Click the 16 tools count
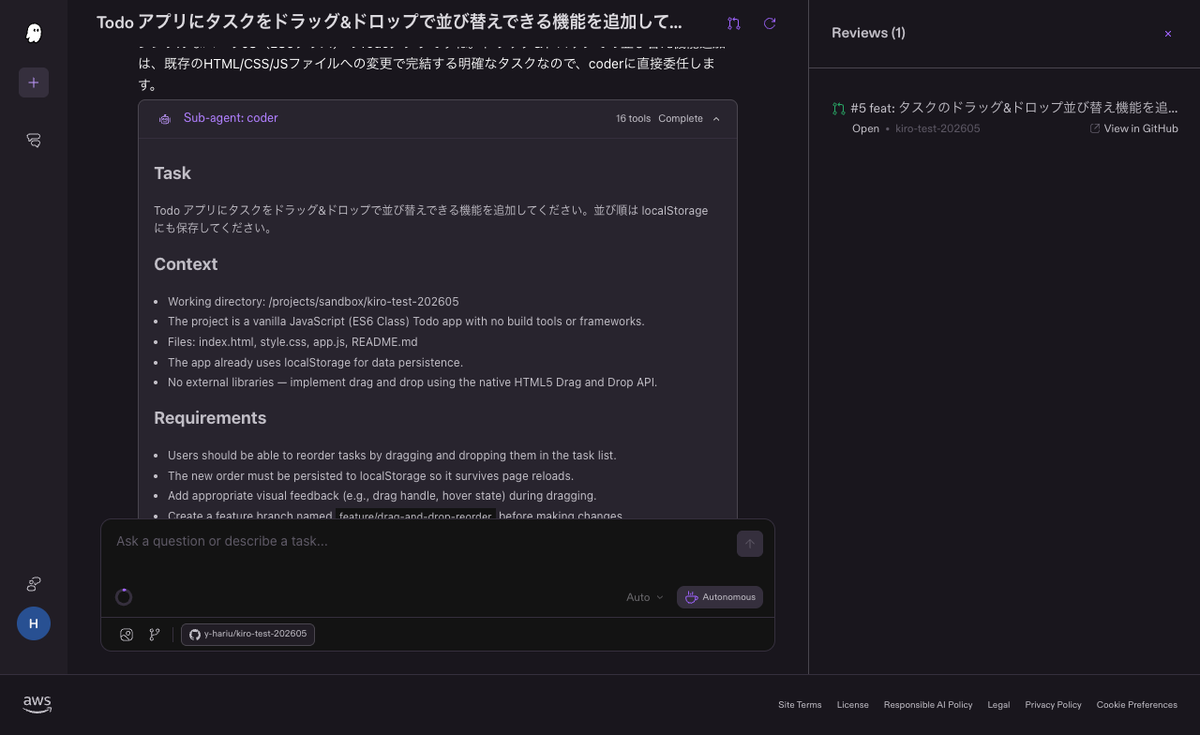1200x735 pixels. [x=633, y=118]
